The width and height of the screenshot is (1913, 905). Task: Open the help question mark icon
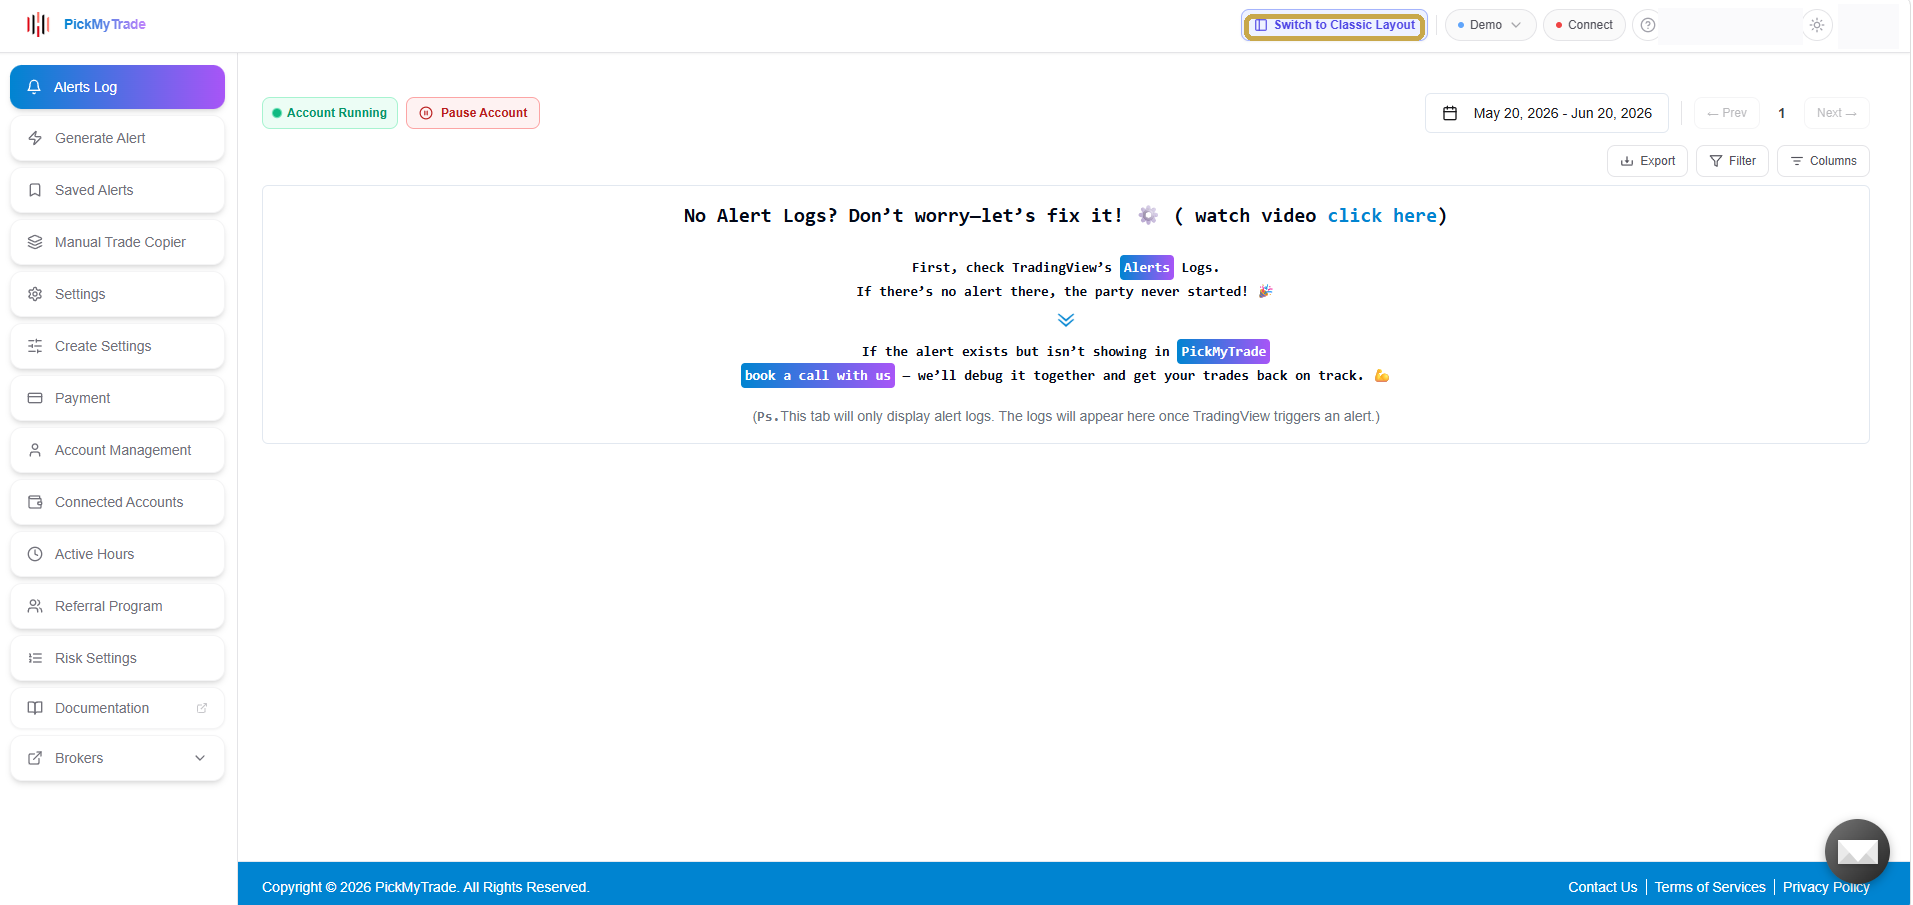(x=1648, y=25)
